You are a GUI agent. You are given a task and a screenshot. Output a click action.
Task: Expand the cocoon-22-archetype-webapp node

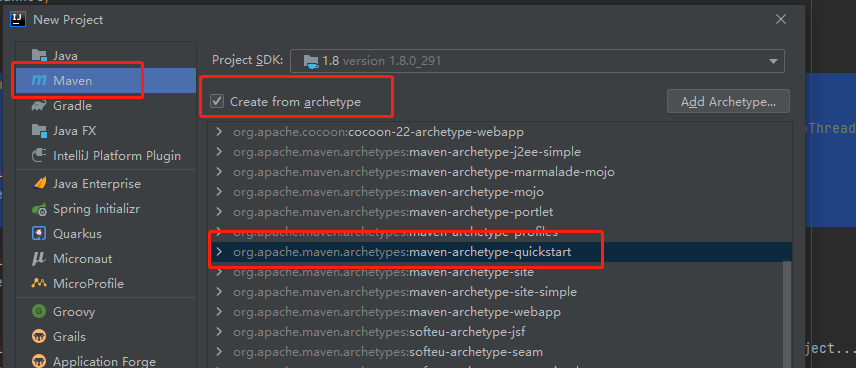click(219, 132)
